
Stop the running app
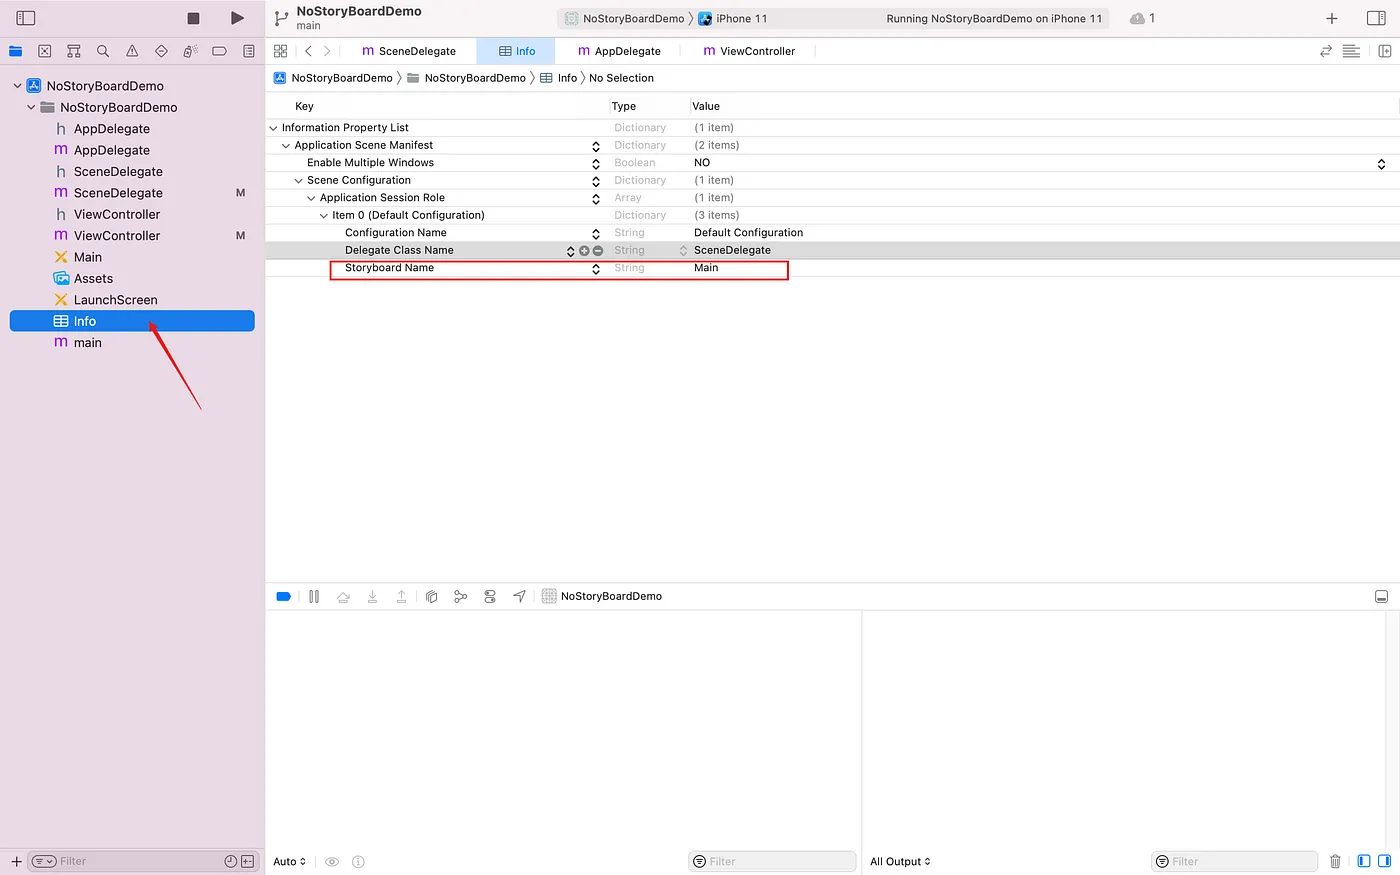pyautogui.click(x=194, y=18)
